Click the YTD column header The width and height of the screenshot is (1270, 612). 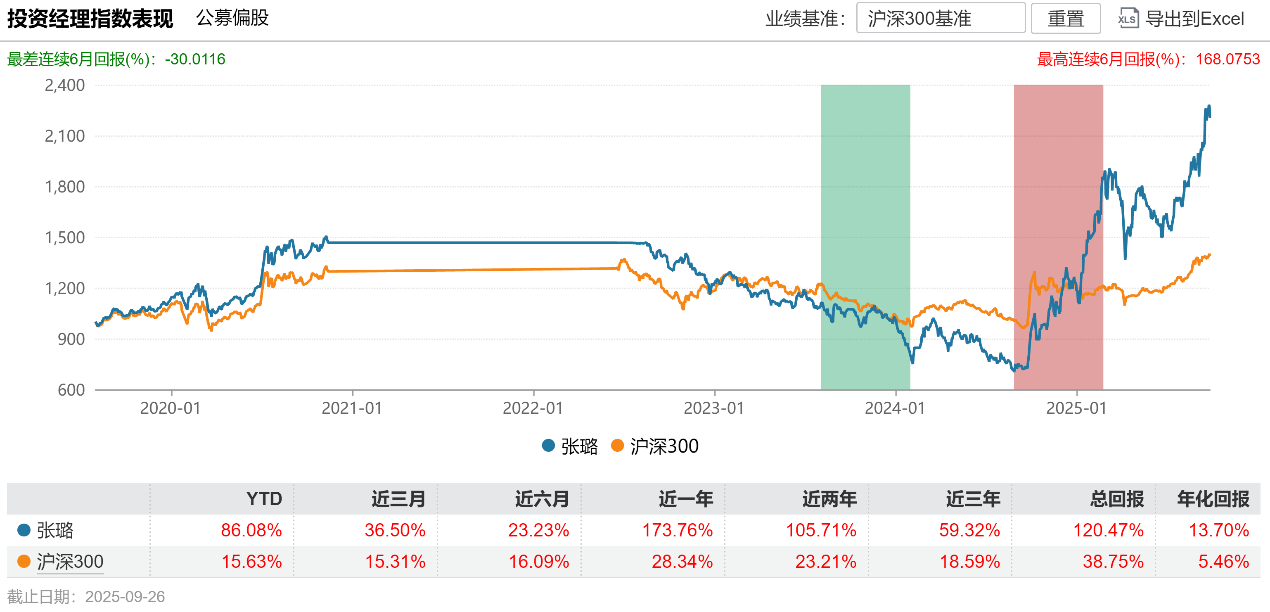pos(264,498)
